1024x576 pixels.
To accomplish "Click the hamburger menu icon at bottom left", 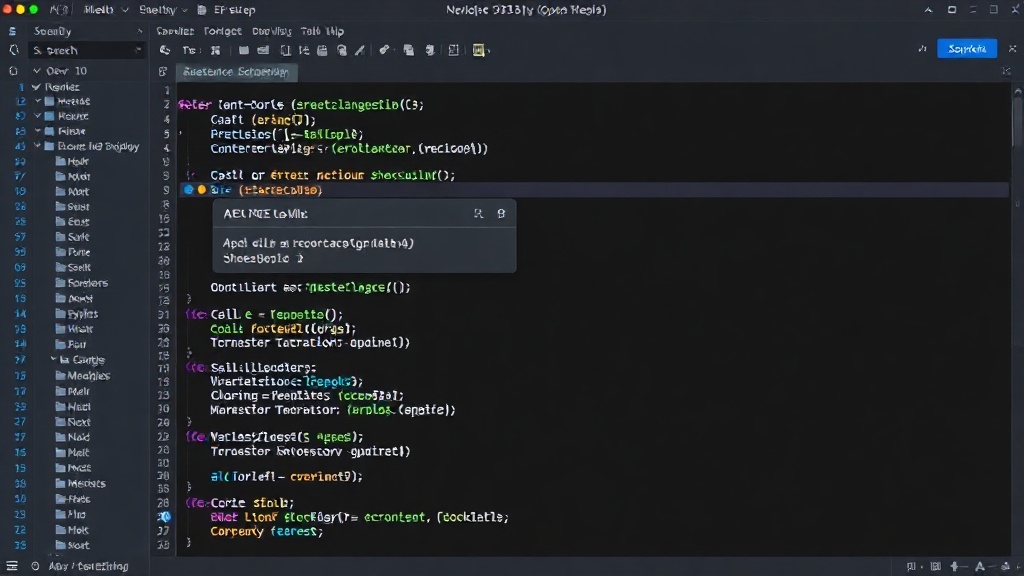I will [x=12, y=566].
